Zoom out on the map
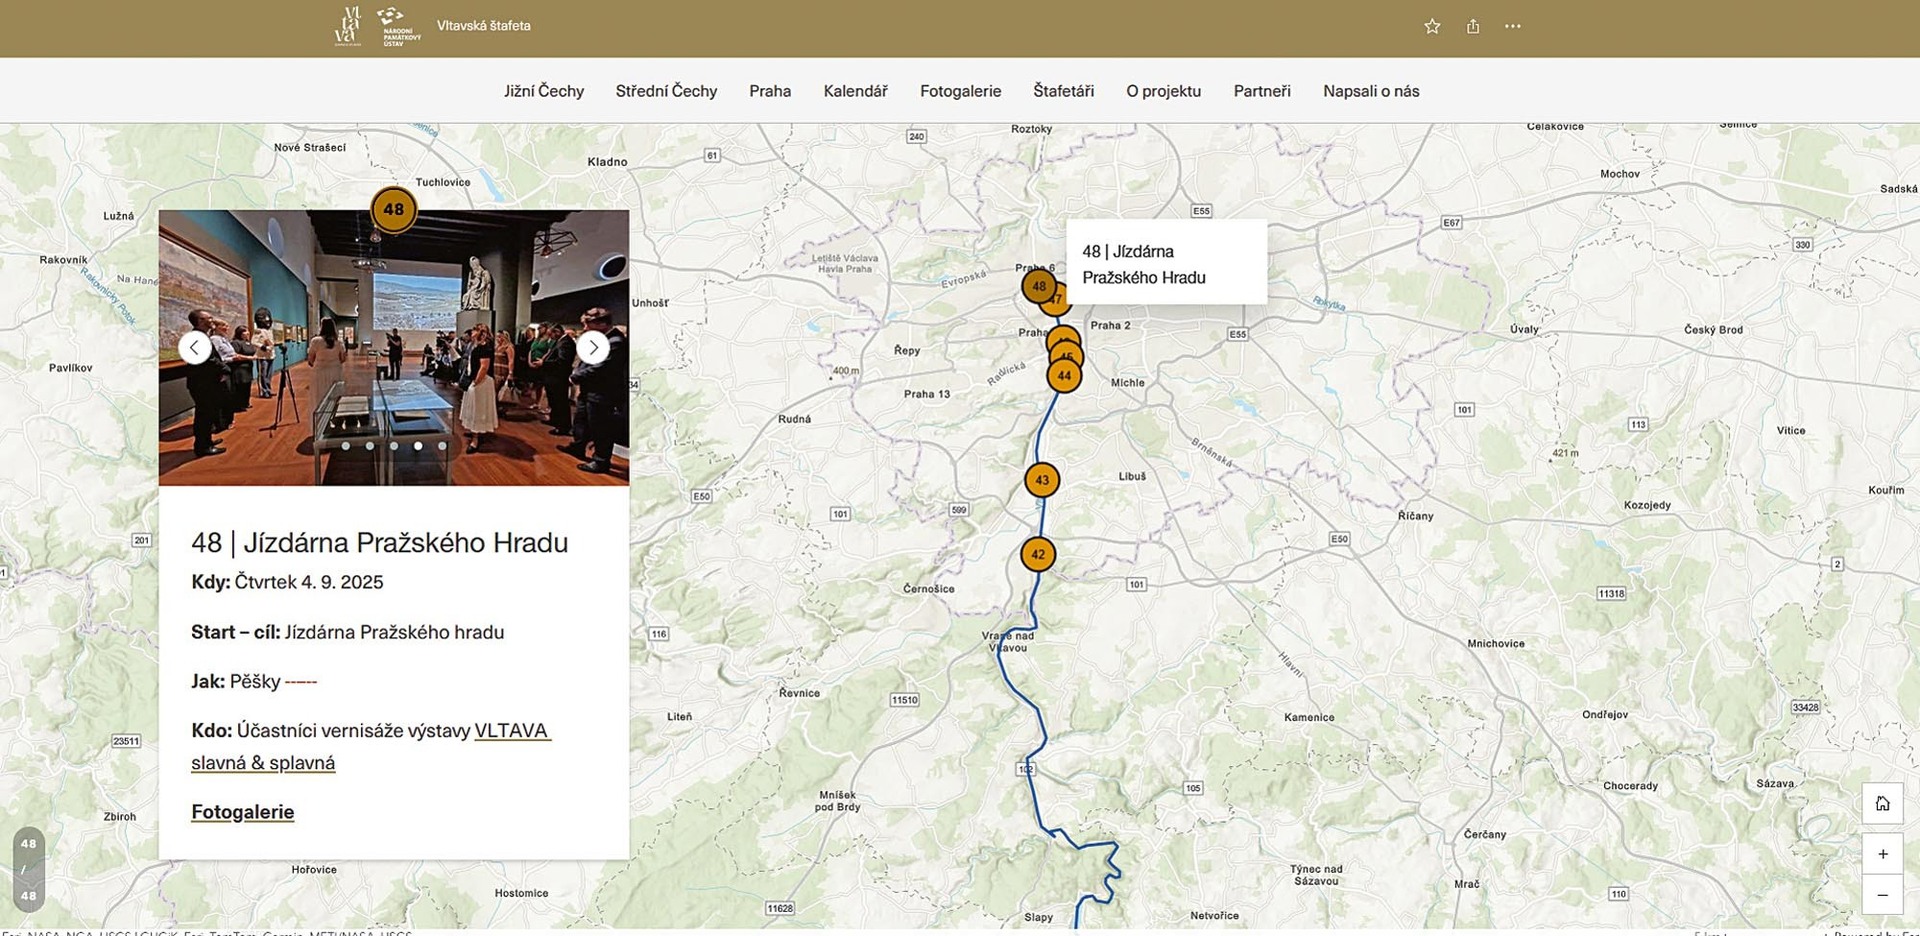This screenshot has width=1920, height=936. 1882,895
